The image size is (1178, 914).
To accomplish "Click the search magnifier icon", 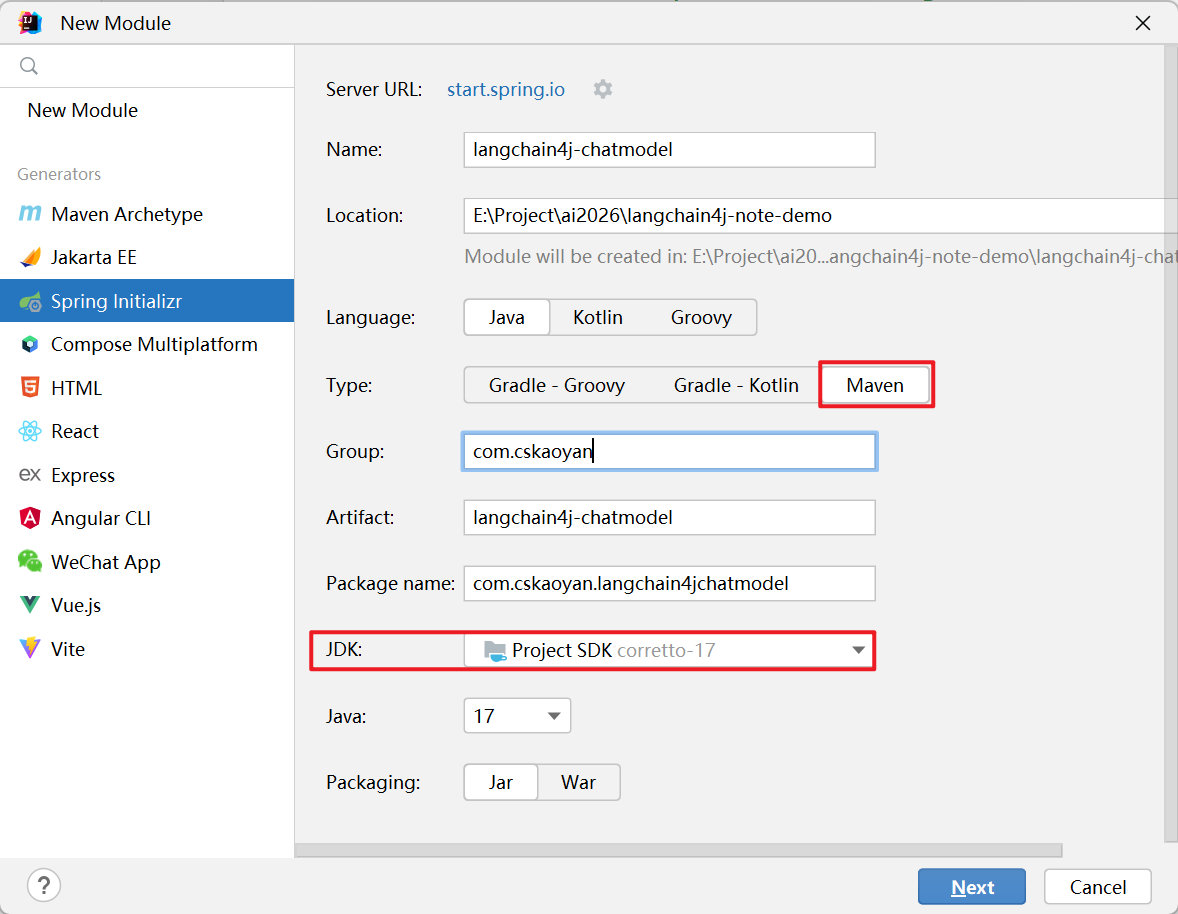I will 29,66.
